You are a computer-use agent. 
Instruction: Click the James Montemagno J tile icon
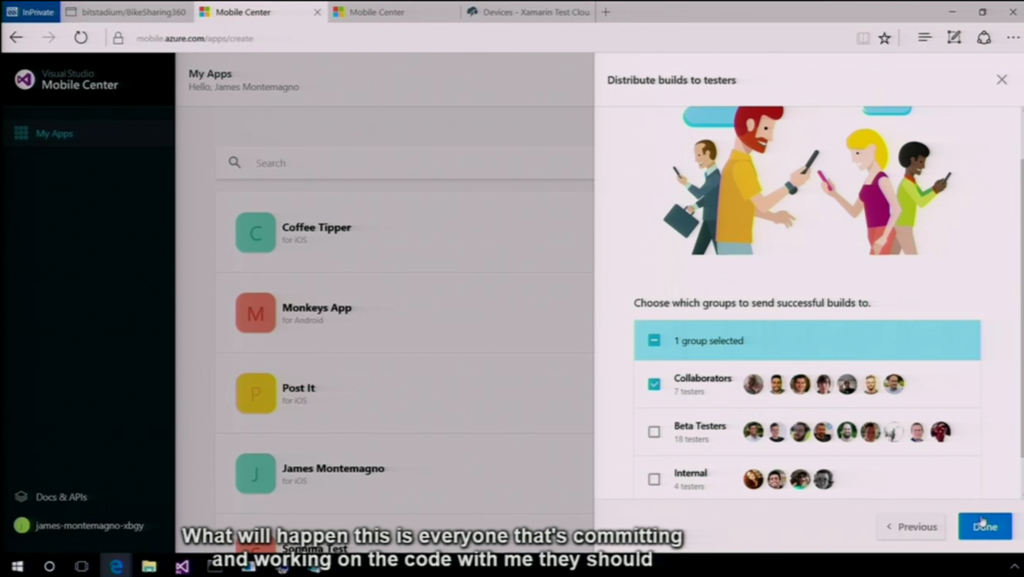coord(255,473)
